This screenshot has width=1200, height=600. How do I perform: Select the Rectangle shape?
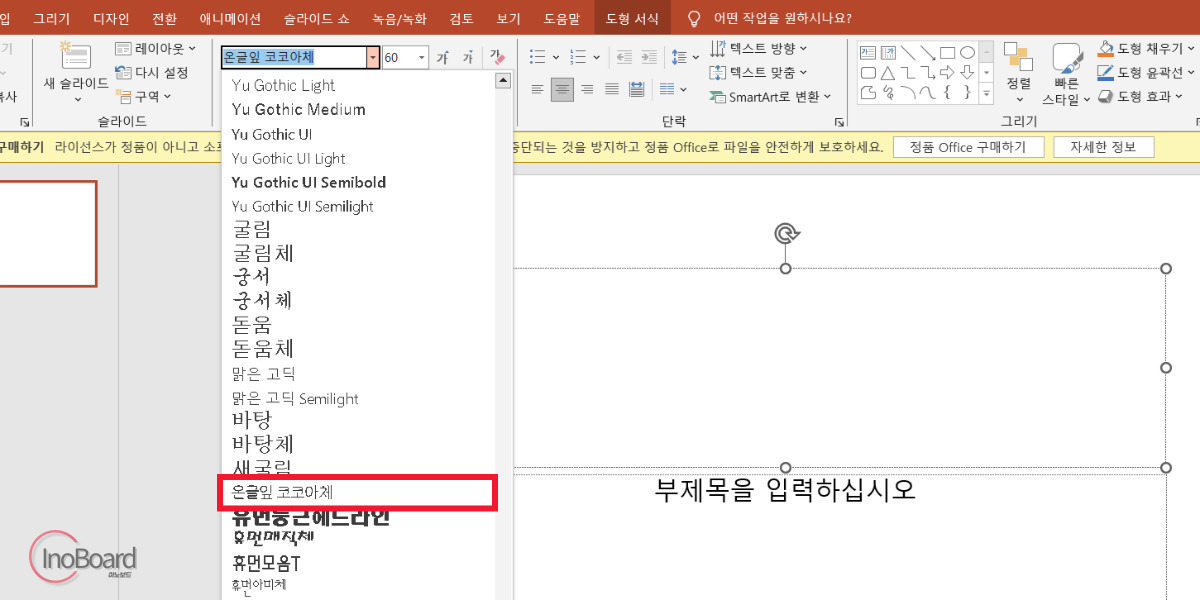[947, 53]
